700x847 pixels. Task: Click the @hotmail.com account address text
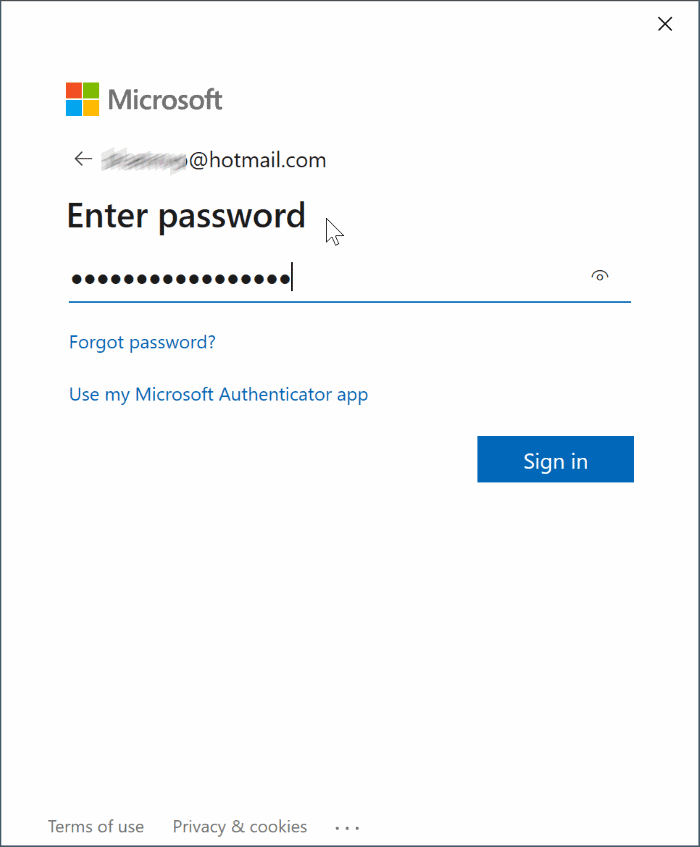[x=257, y=160]
